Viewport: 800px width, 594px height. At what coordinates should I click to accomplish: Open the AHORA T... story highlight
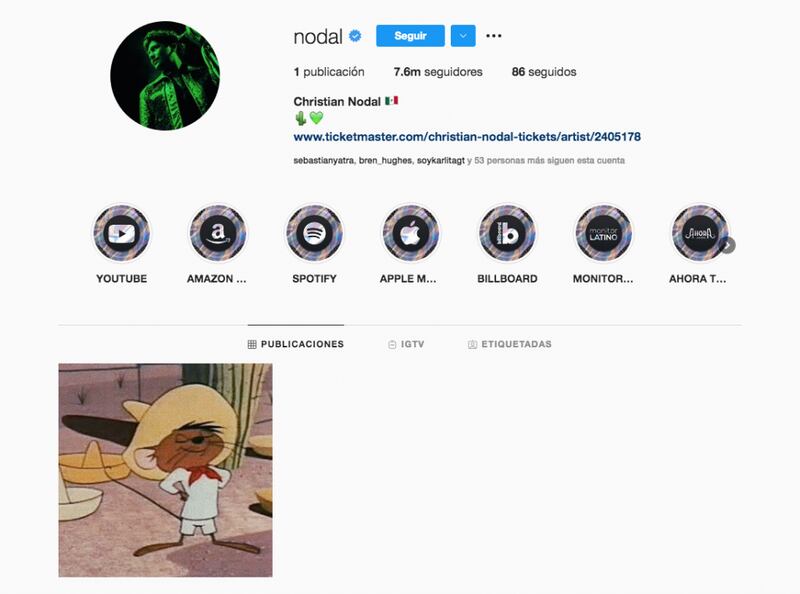pyautogui.click(x=700, y=234)
